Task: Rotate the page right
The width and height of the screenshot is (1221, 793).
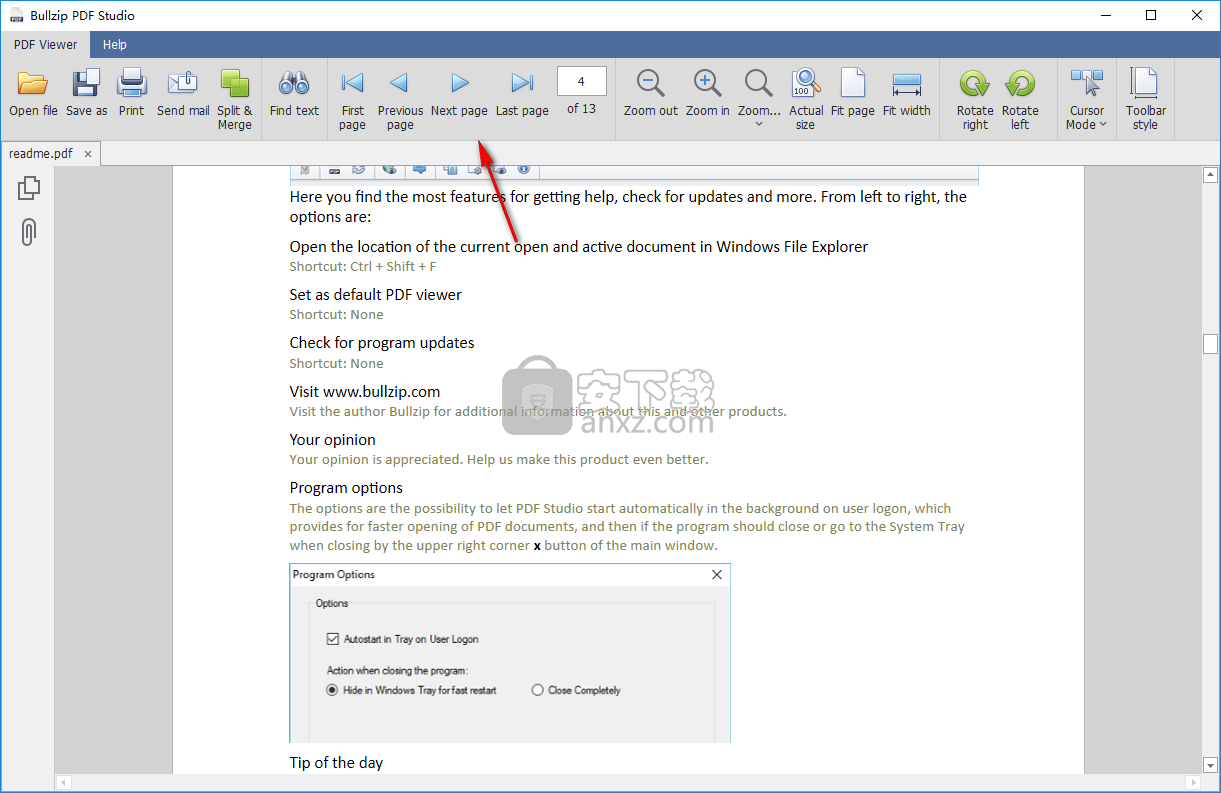Action: pos(975,84)
